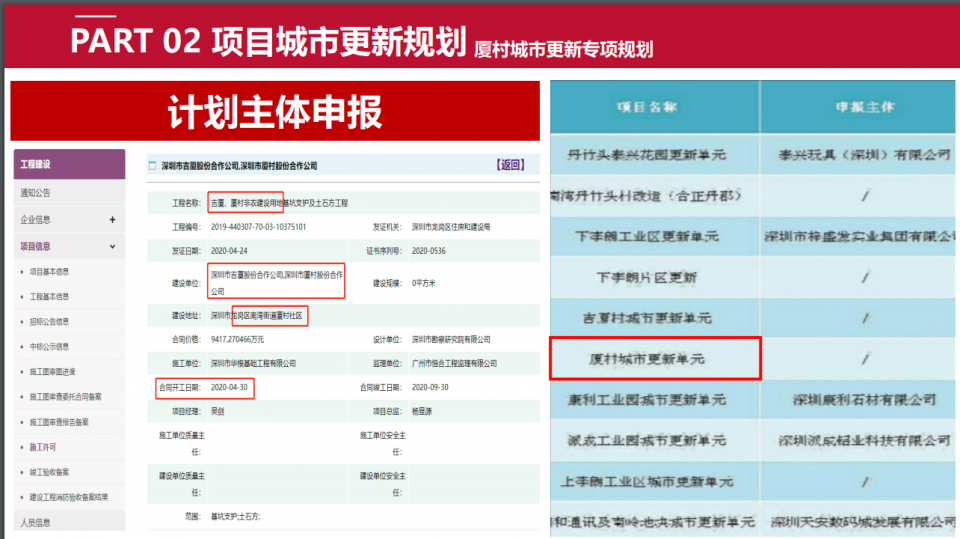The height and width of the screenshot is (539, 960).
Task: Select 工程基本信息 in the sidebar
Action: tap(50, 297)
